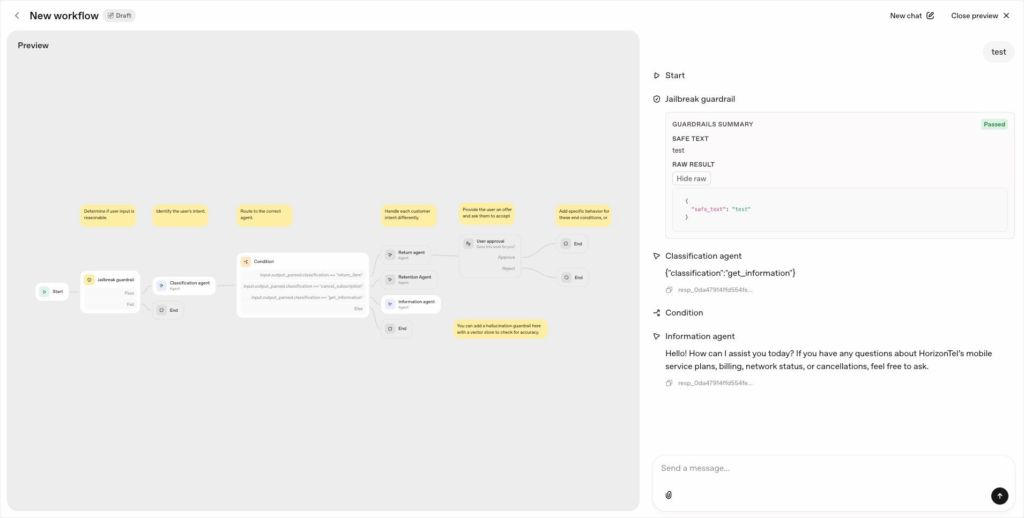
Task: Copy the Information agent response ID
Action: pos(670,383)
